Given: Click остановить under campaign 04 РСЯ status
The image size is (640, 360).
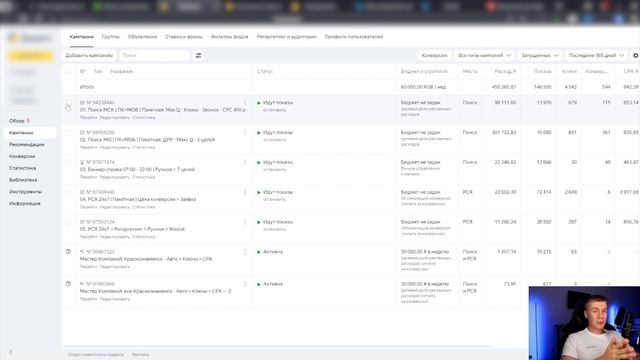Looking at the screenshot, I should click(274, 200).
